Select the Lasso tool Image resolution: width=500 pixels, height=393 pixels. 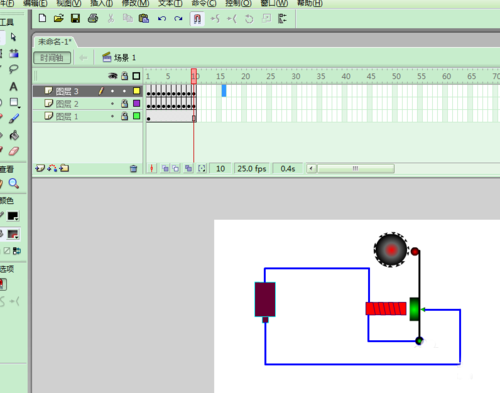(x=13, y=69)
